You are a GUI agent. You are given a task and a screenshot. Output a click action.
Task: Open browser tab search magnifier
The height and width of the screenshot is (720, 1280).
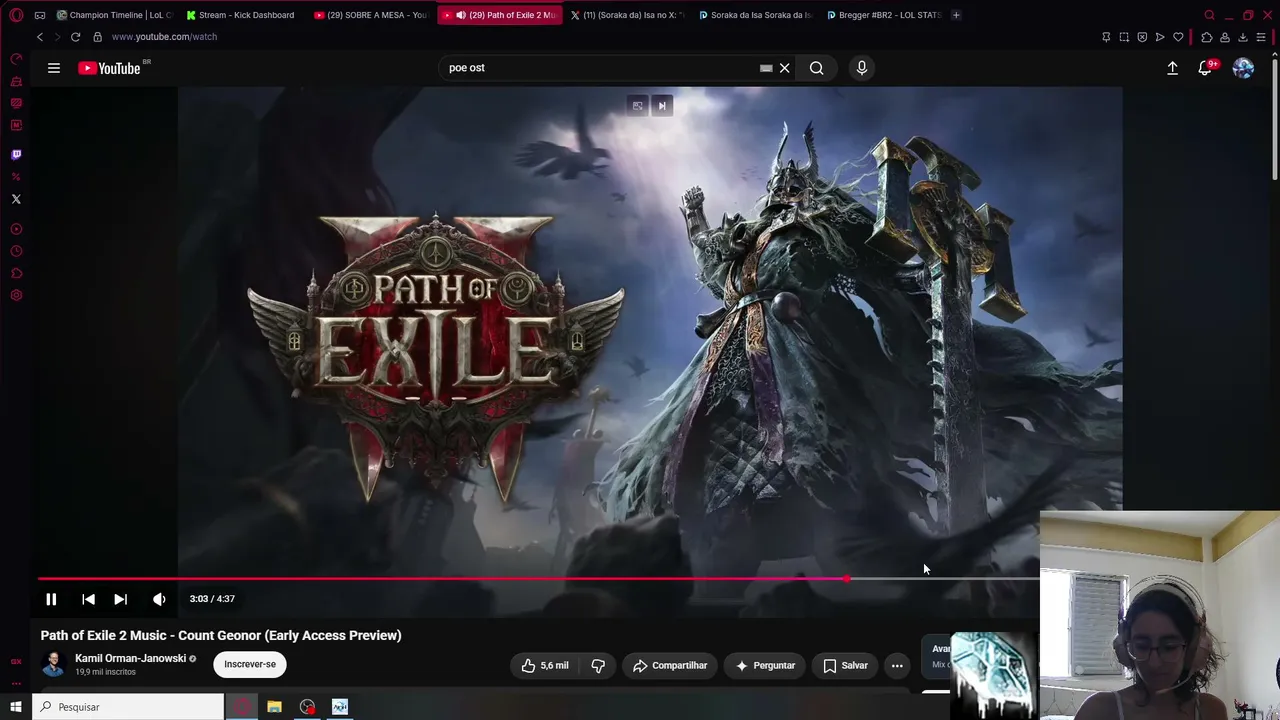(x=1209, y=15)
